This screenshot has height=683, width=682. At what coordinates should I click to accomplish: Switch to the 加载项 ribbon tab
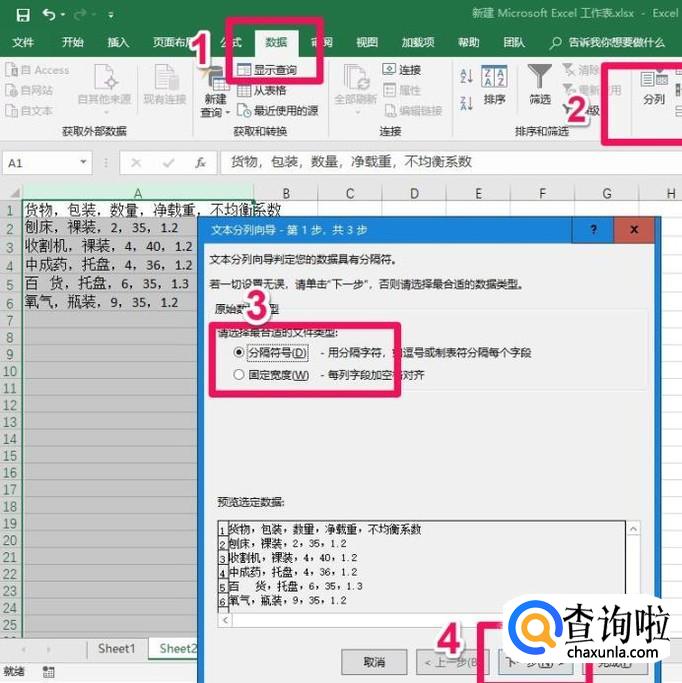418,42
